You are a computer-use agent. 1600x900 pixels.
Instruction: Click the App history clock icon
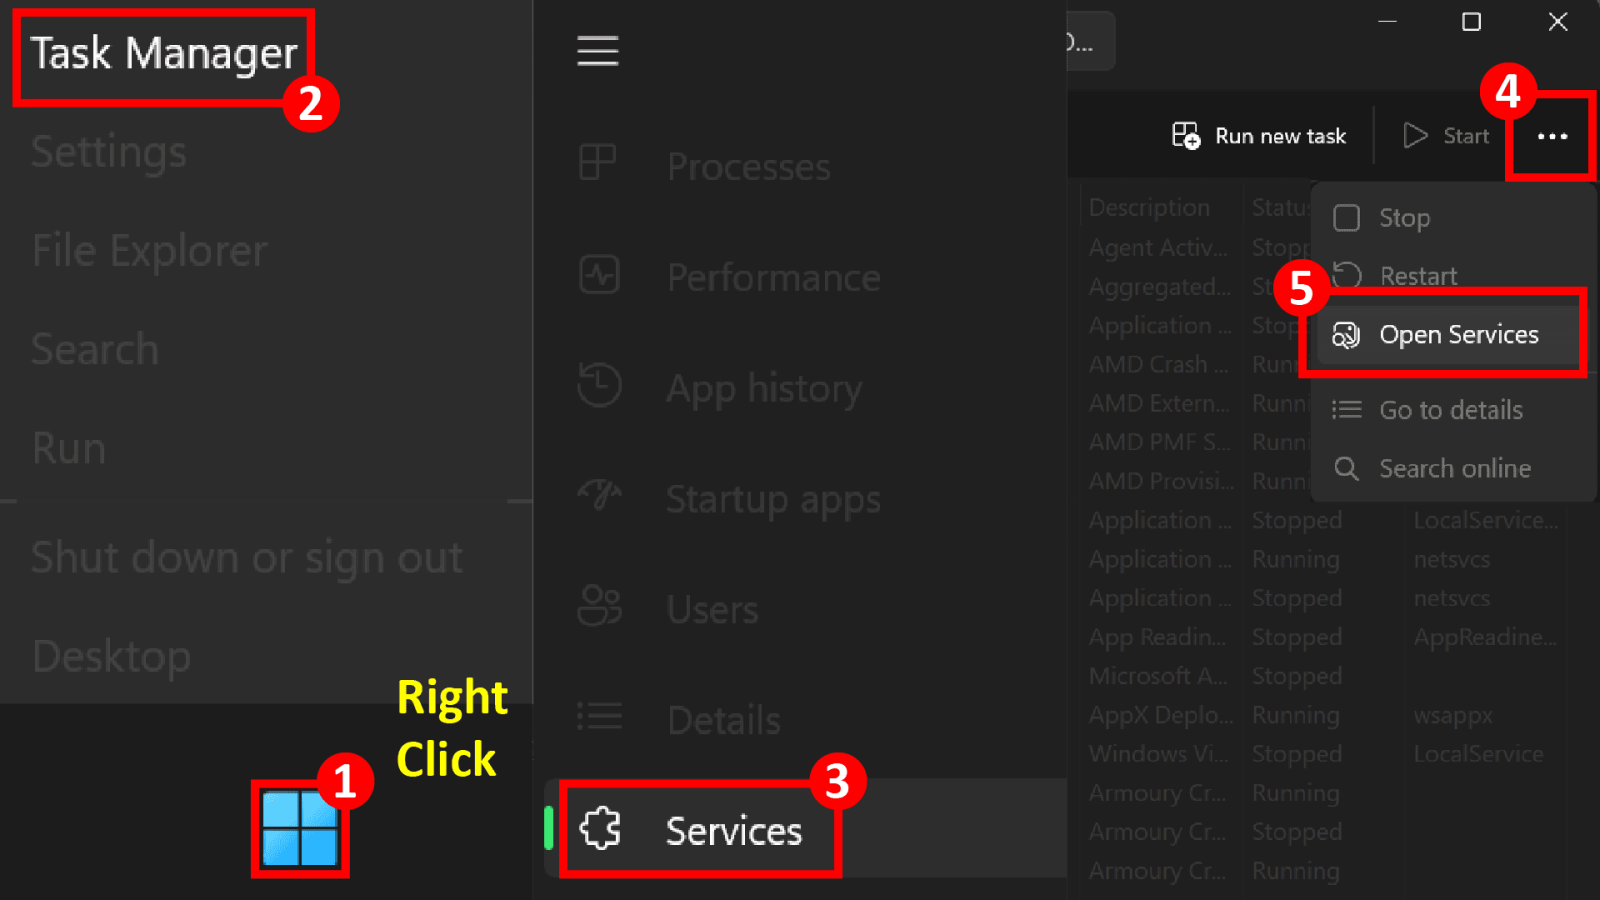599,386
